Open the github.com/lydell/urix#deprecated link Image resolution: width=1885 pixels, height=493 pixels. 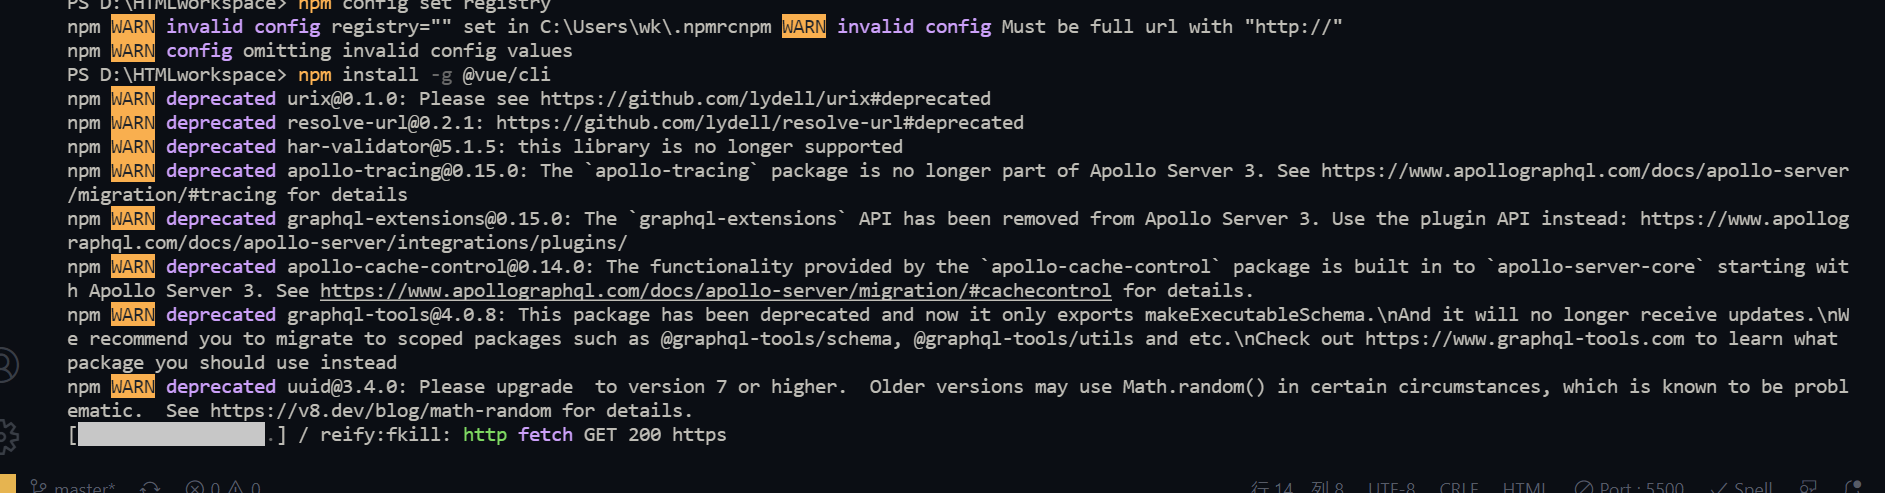click(x=765, y=99)
